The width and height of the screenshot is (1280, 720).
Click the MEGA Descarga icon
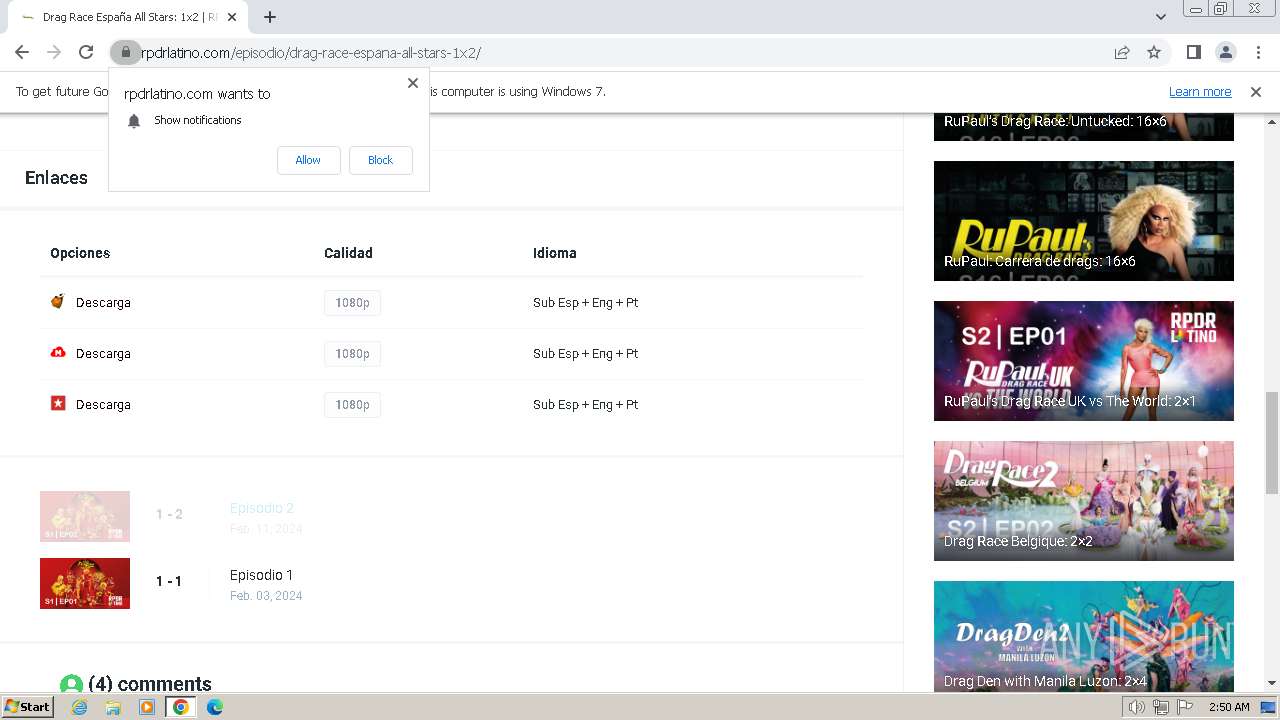[x=58, y=352]
